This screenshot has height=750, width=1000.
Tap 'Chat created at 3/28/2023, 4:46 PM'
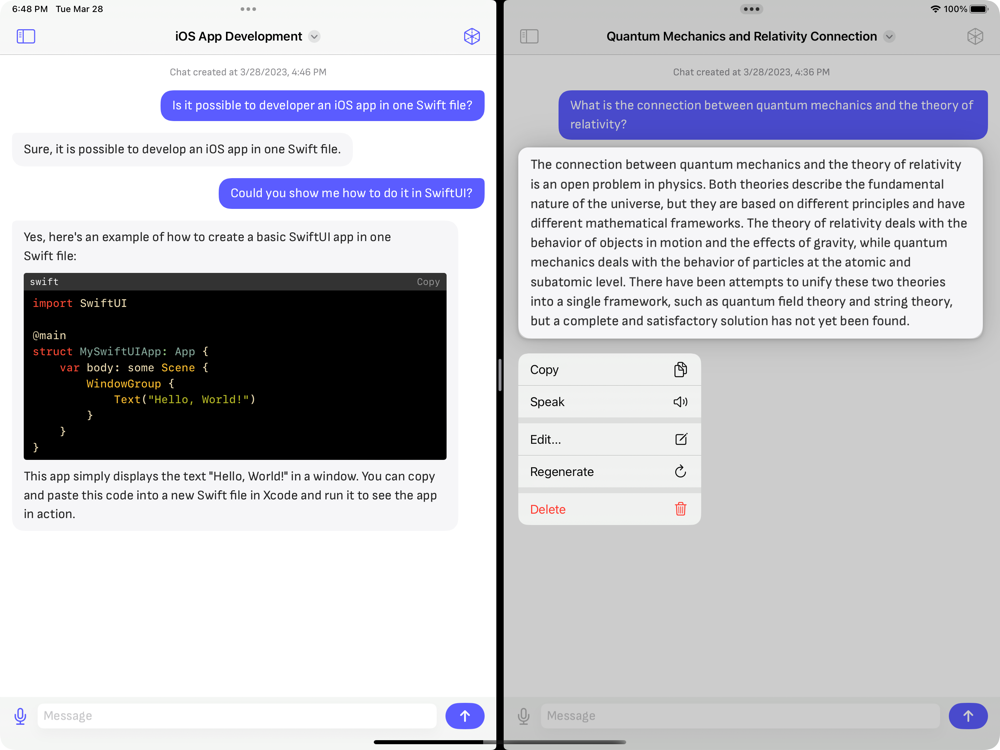[x=248, y=72]
